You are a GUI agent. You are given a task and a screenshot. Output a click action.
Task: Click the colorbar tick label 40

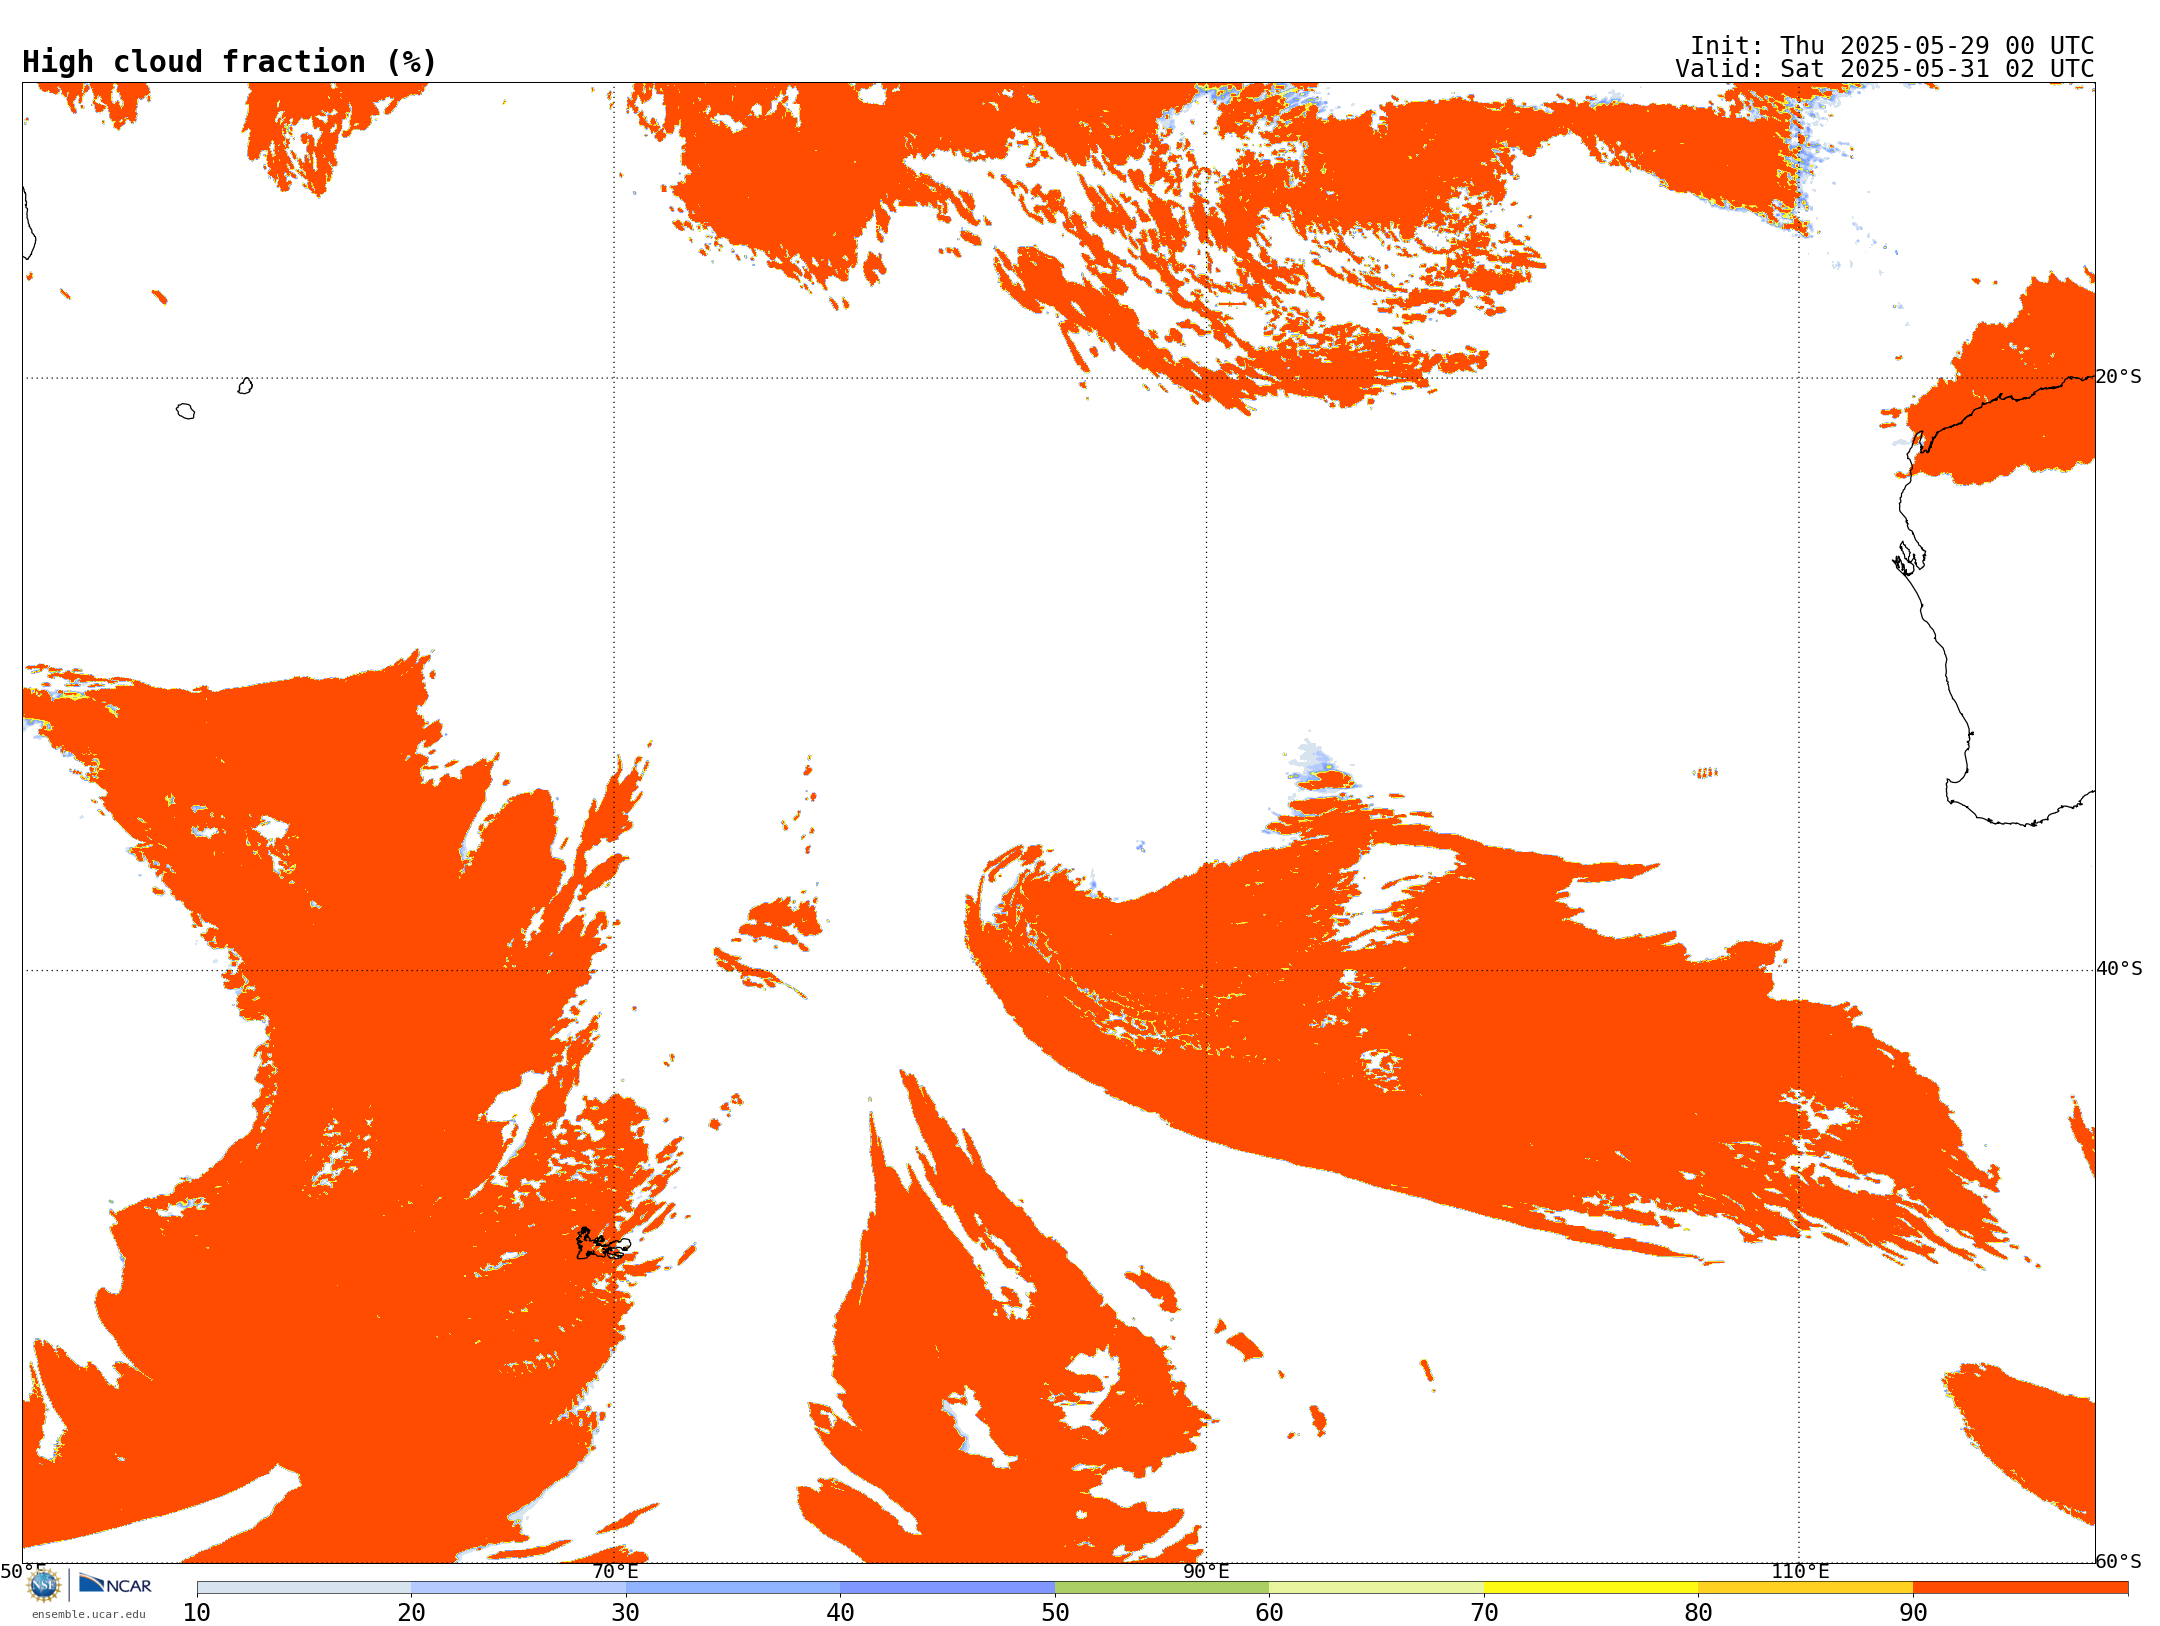[x=840, y=1613]
